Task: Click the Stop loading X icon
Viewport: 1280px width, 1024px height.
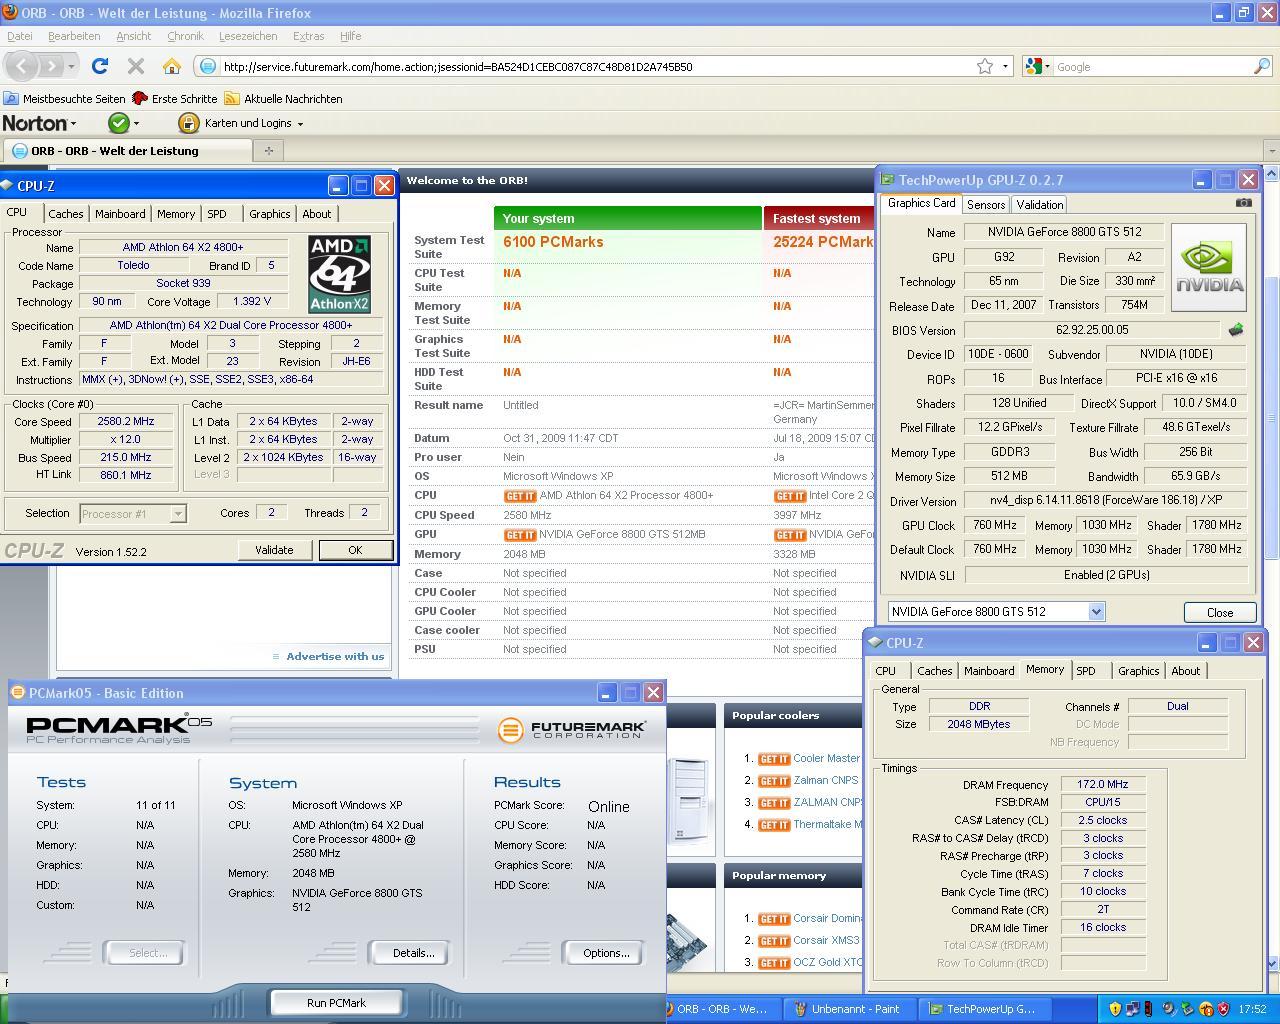Action: [136, 66]
